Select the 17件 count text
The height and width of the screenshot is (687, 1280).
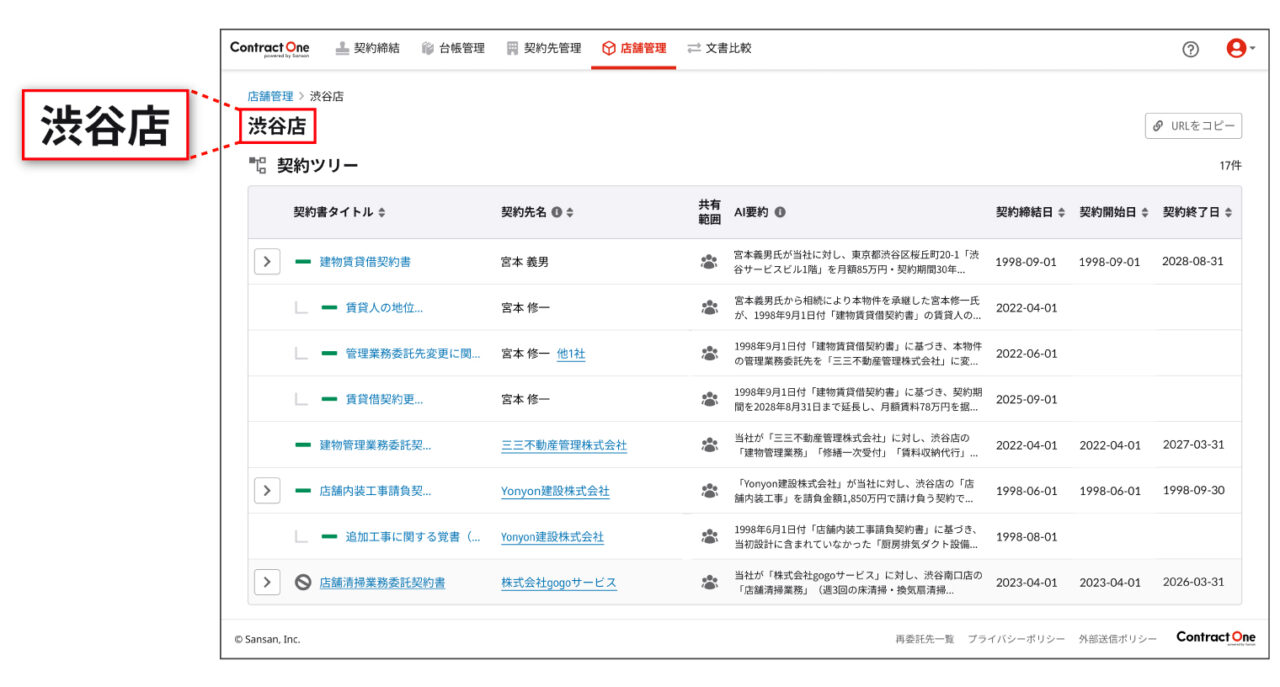[x=1230, y=166]
